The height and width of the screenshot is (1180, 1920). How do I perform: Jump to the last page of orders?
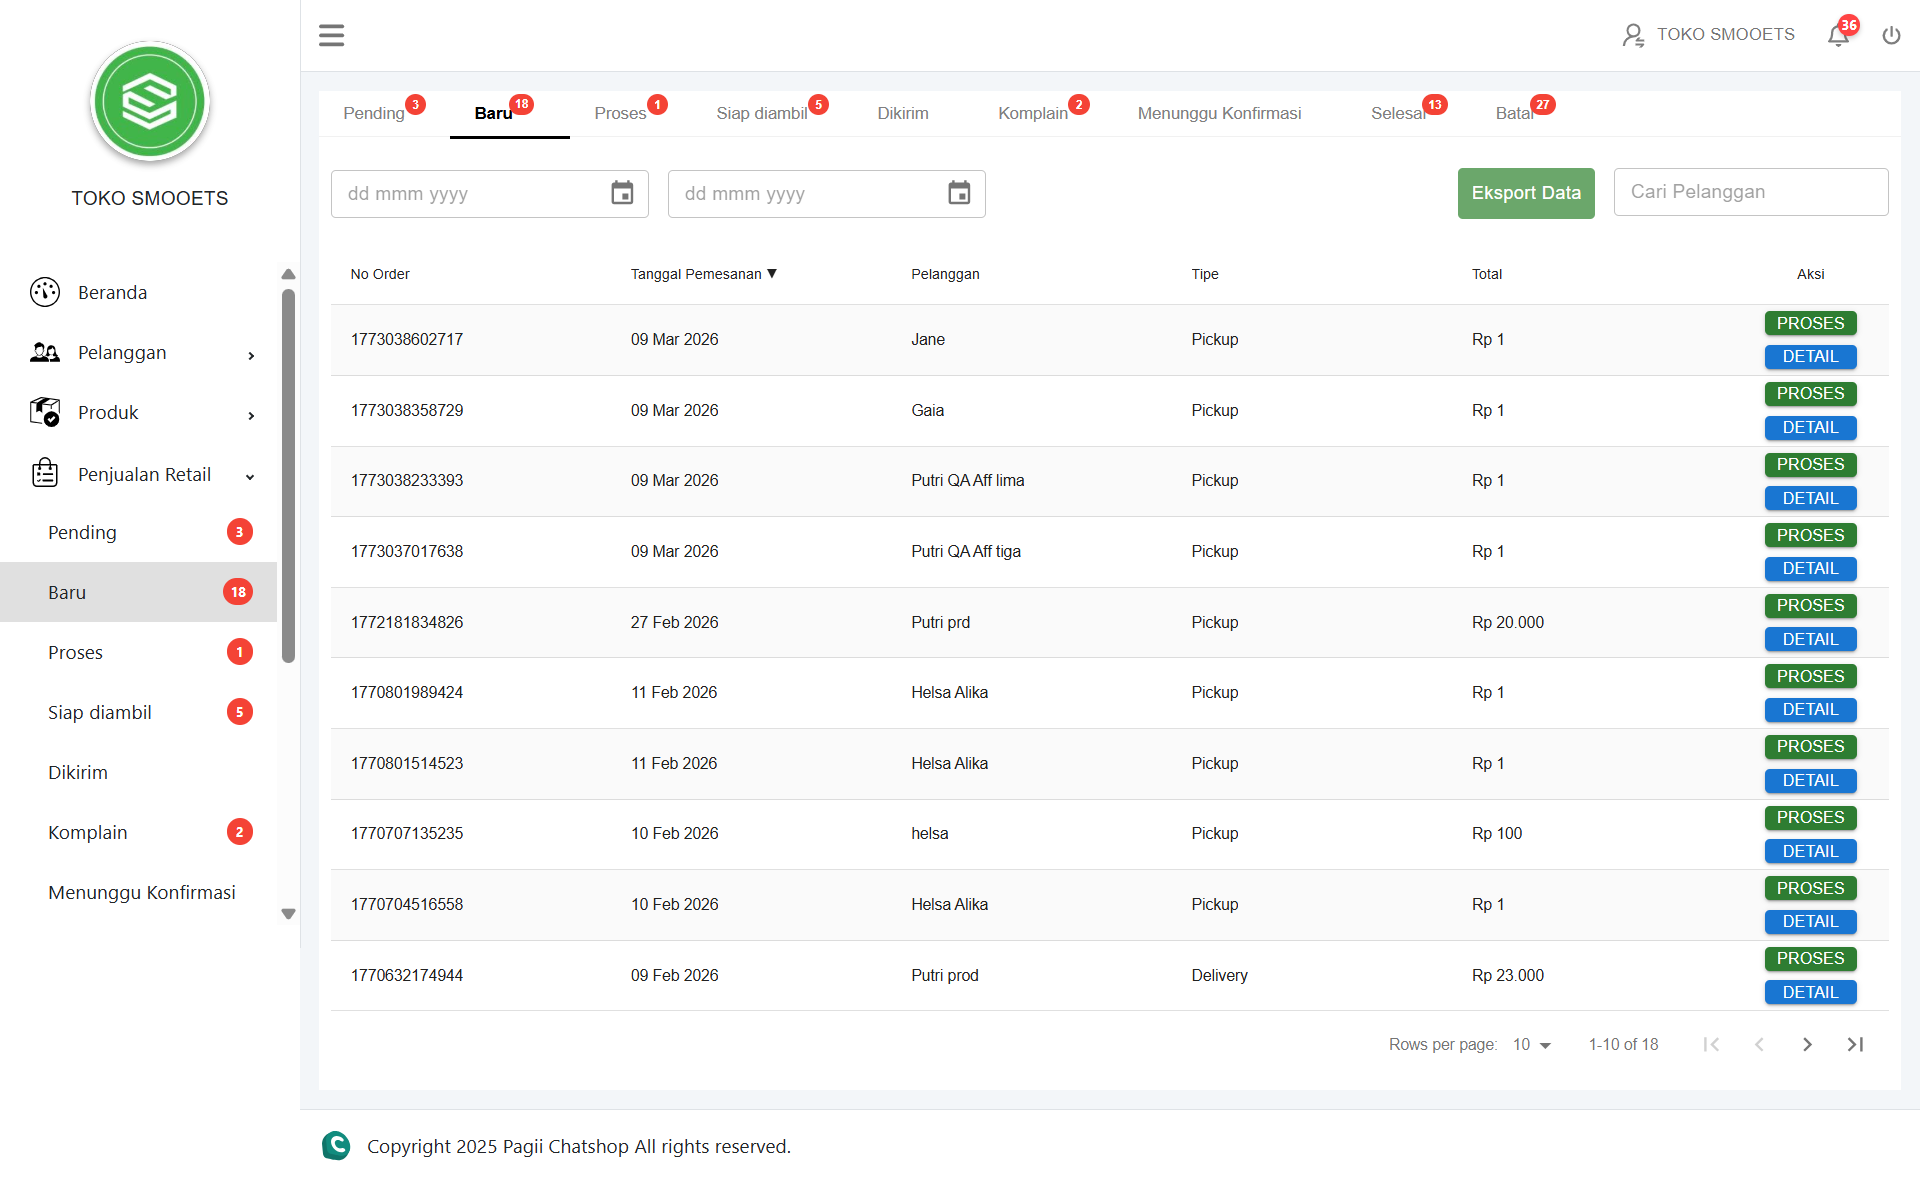pos(1855,1044)
